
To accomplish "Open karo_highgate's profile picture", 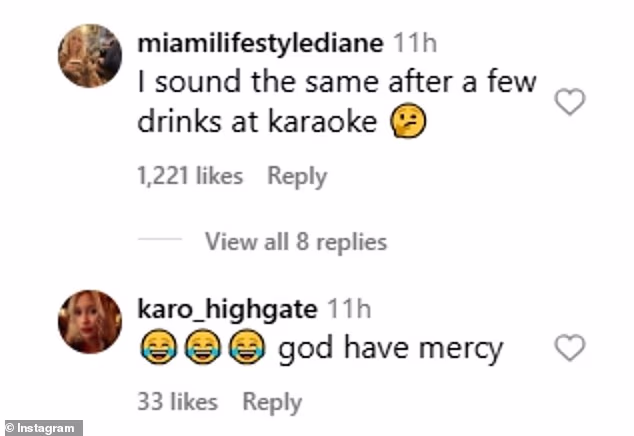I will pos(91,321).
